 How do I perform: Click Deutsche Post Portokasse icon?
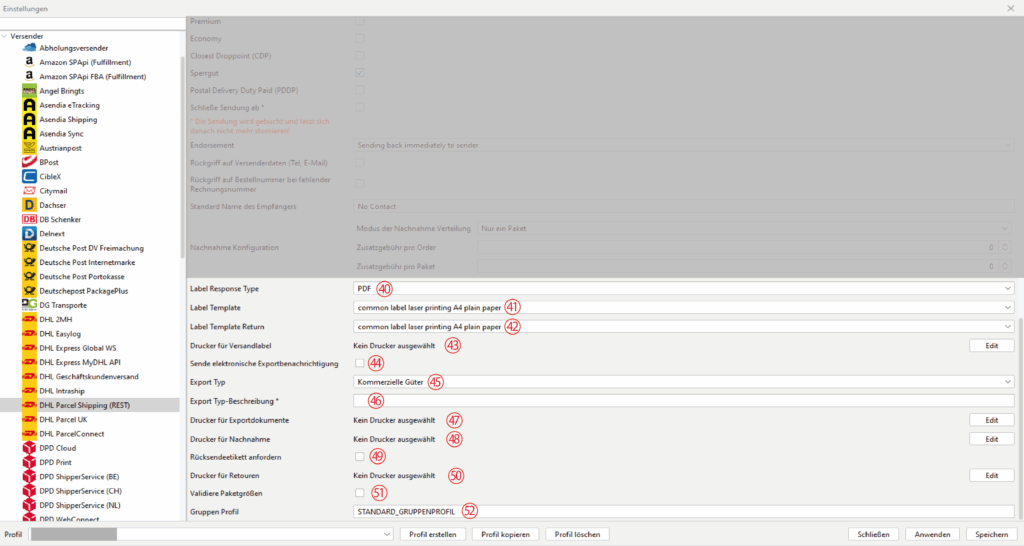point(29,277)
